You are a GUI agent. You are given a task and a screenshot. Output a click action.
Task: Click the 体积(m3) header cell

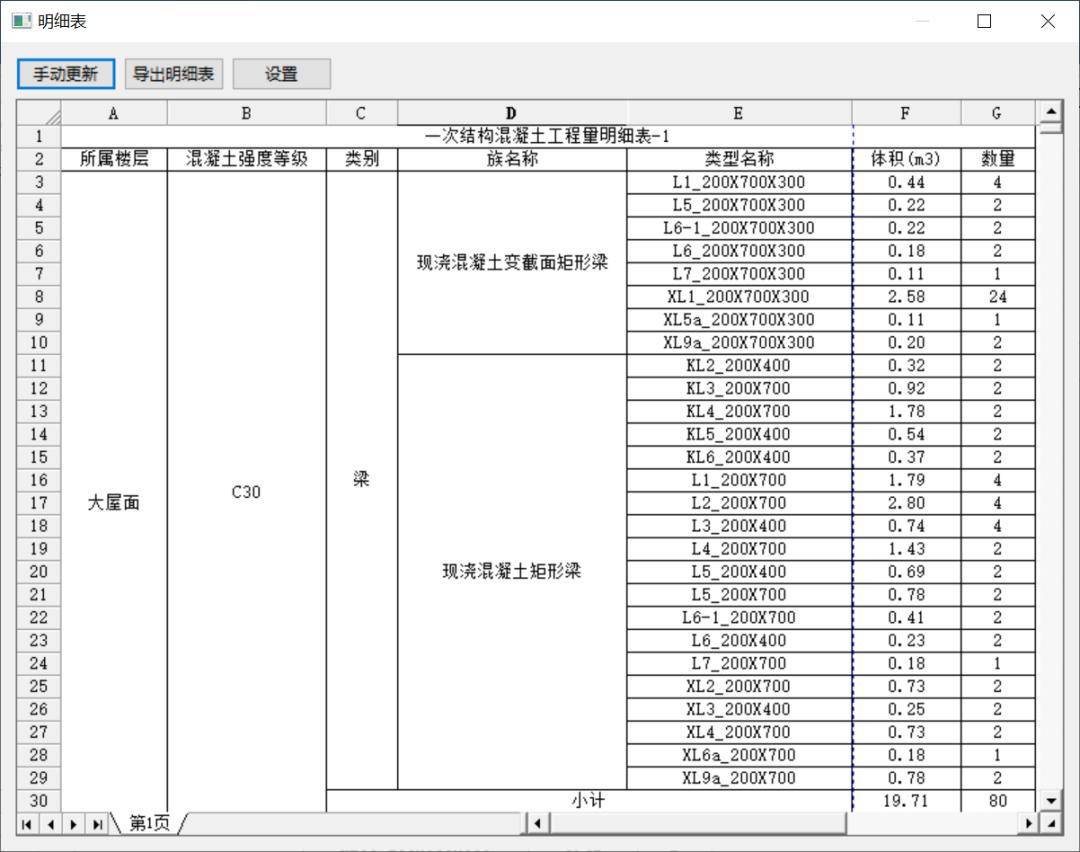(906, 159)
